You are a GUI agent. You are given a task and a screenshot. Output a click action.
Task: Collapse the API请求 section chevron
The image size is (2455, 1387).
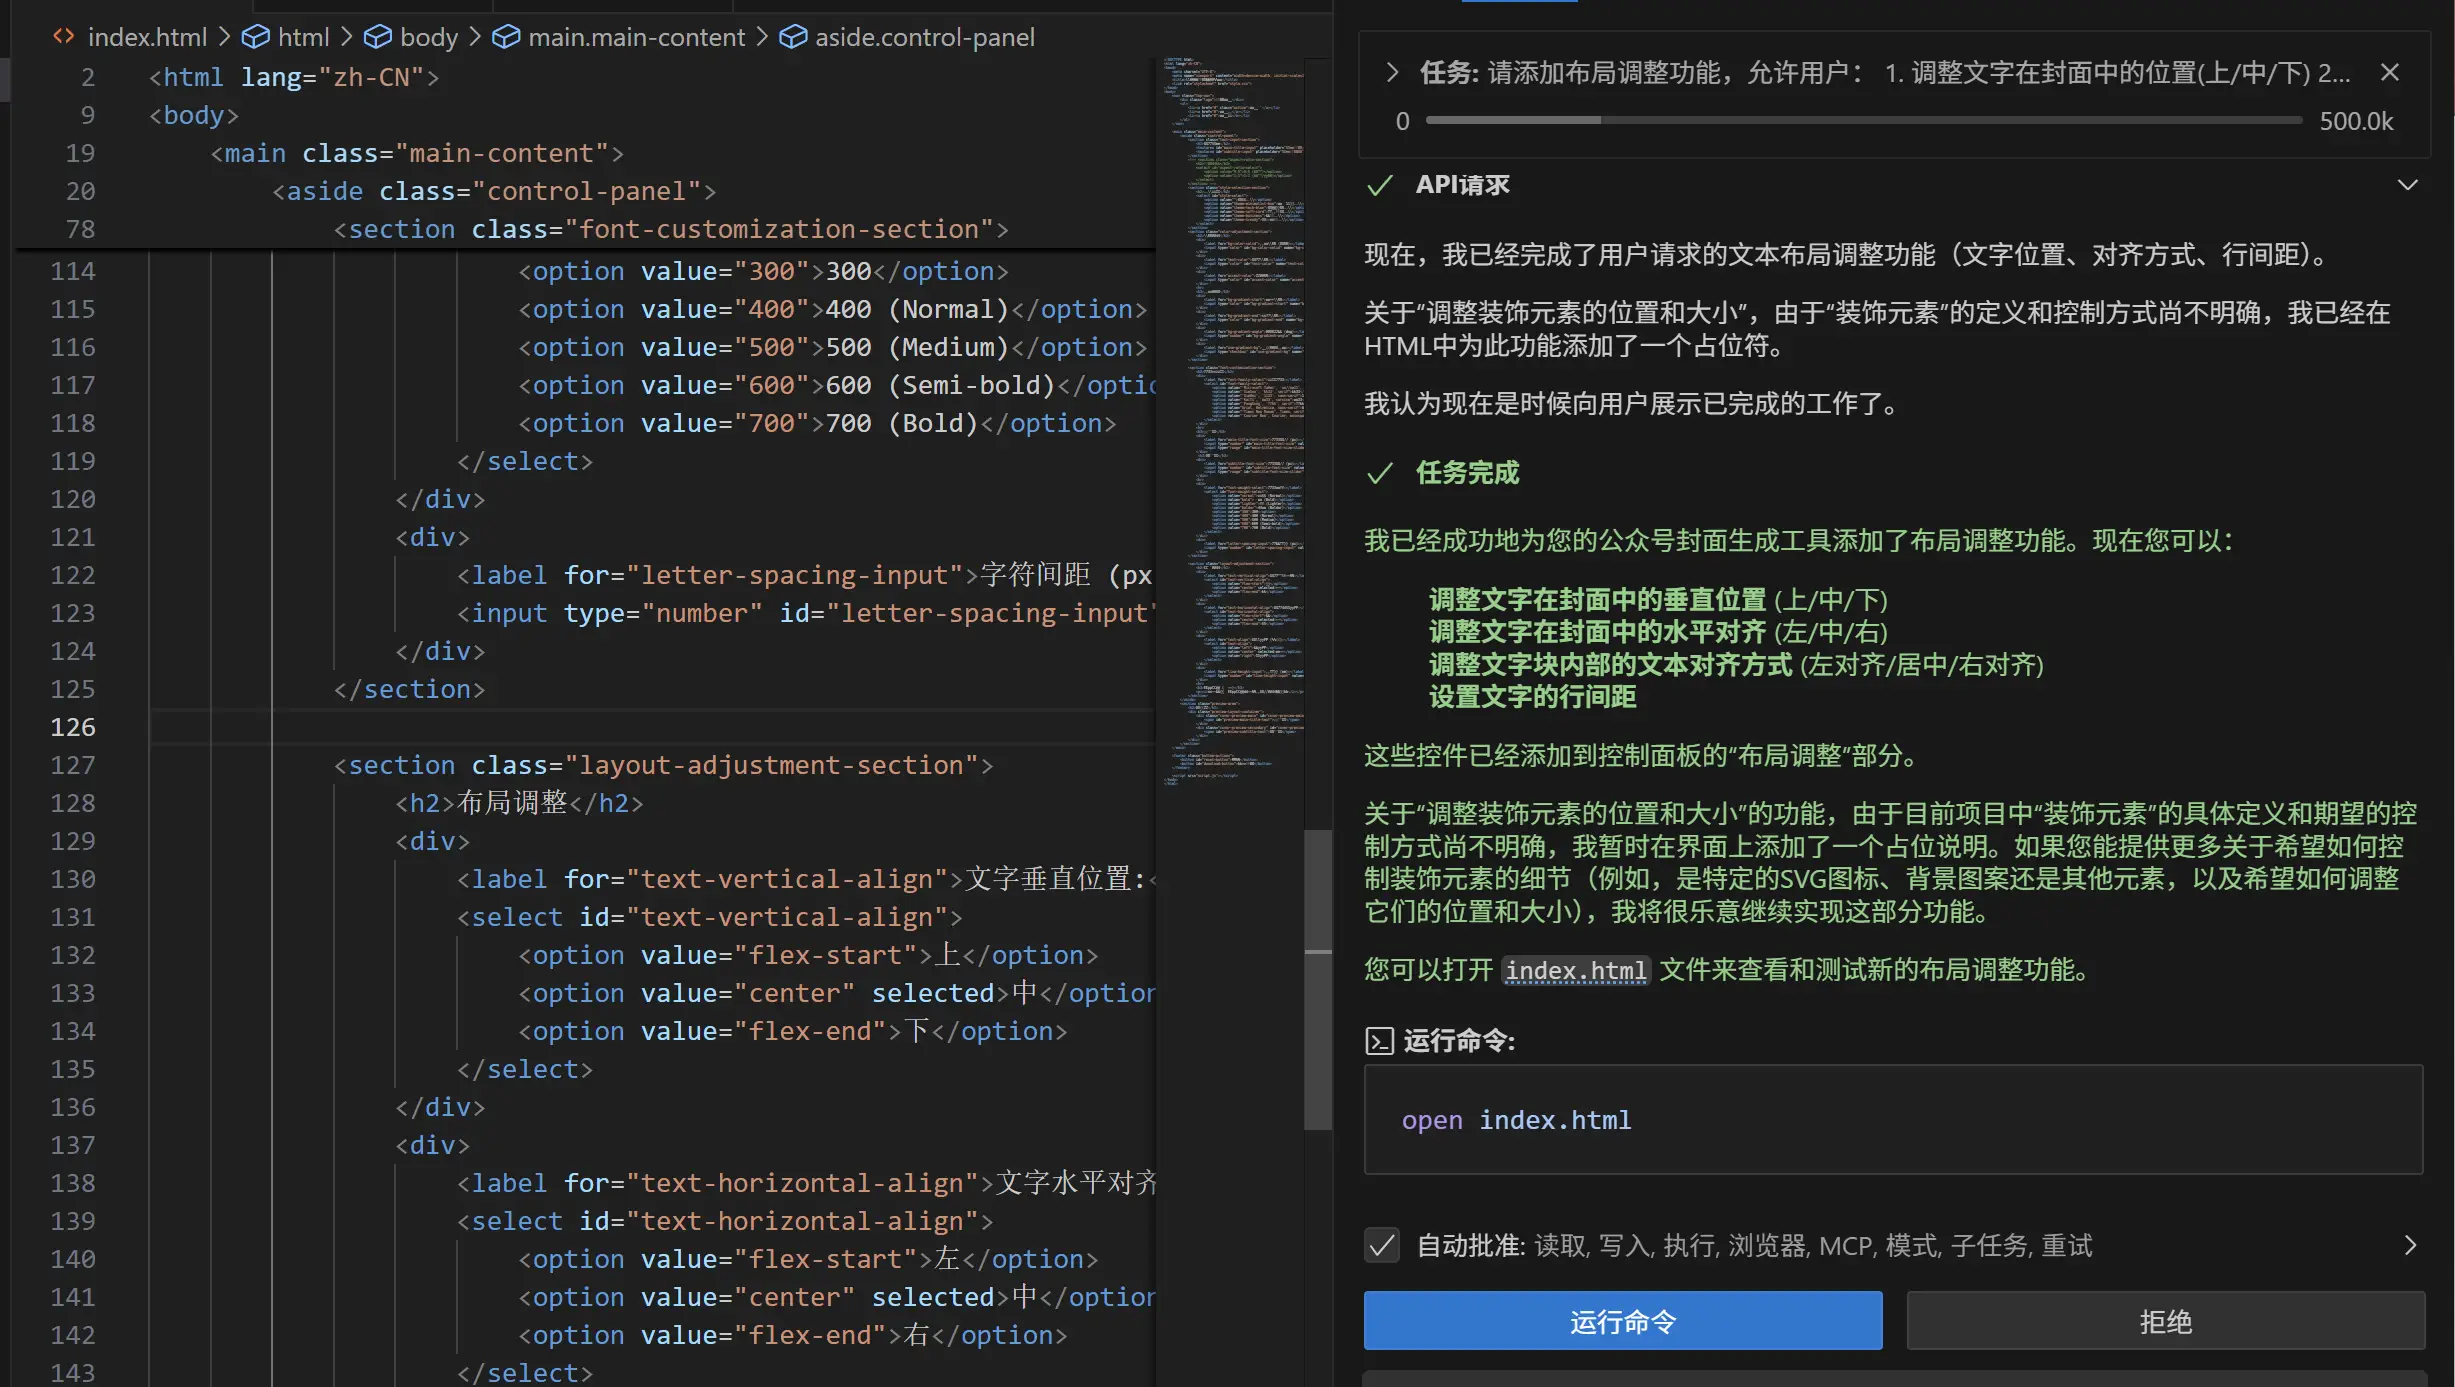coord(2408,185)
